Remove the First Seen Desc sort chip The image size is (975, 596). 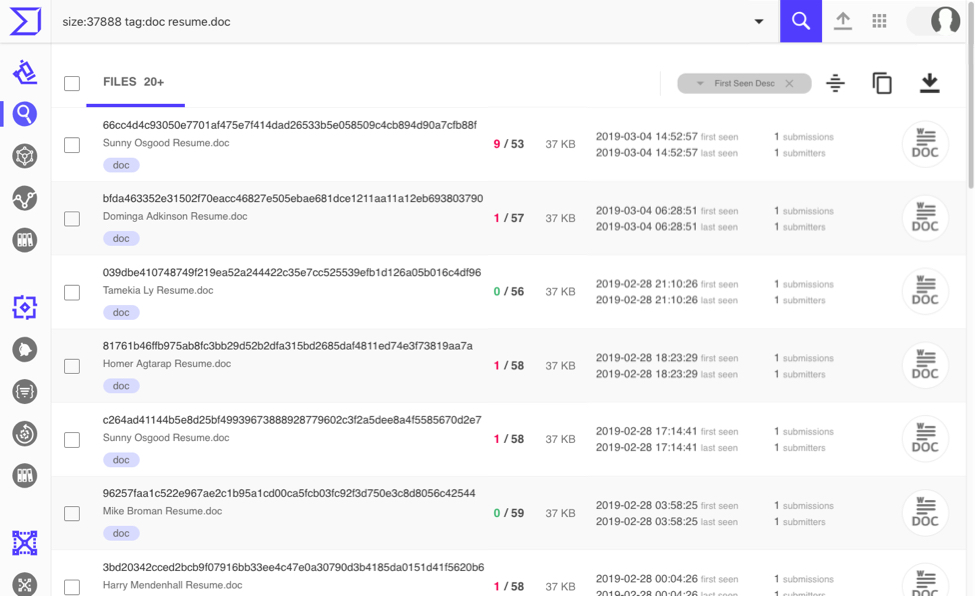tap(789, 83)
